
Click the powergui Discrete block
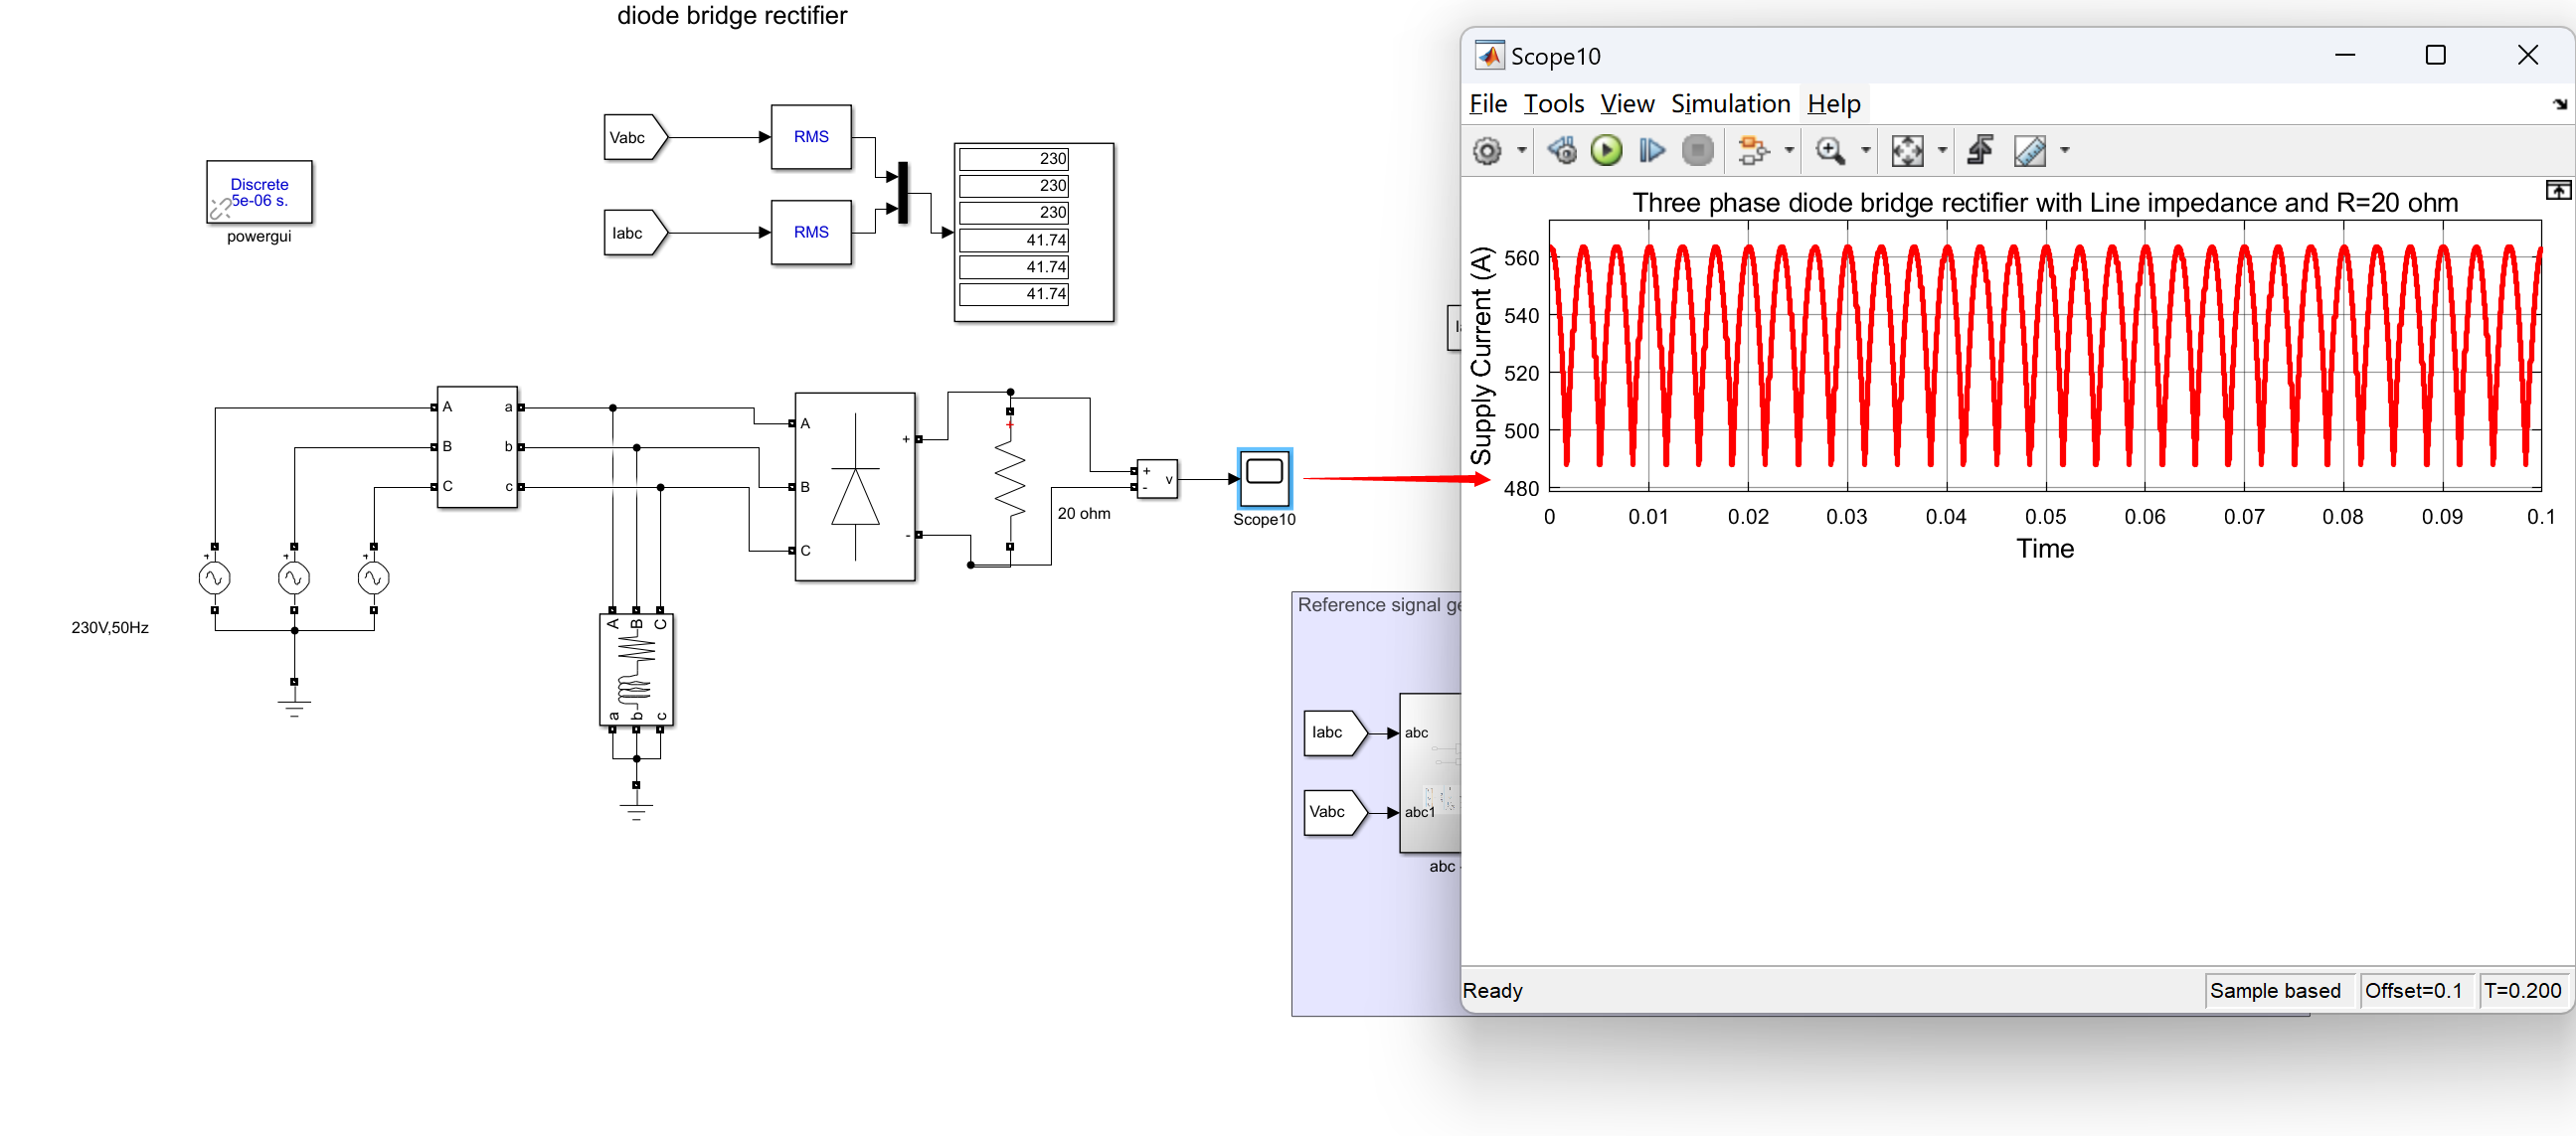click(x=259, y=192)
